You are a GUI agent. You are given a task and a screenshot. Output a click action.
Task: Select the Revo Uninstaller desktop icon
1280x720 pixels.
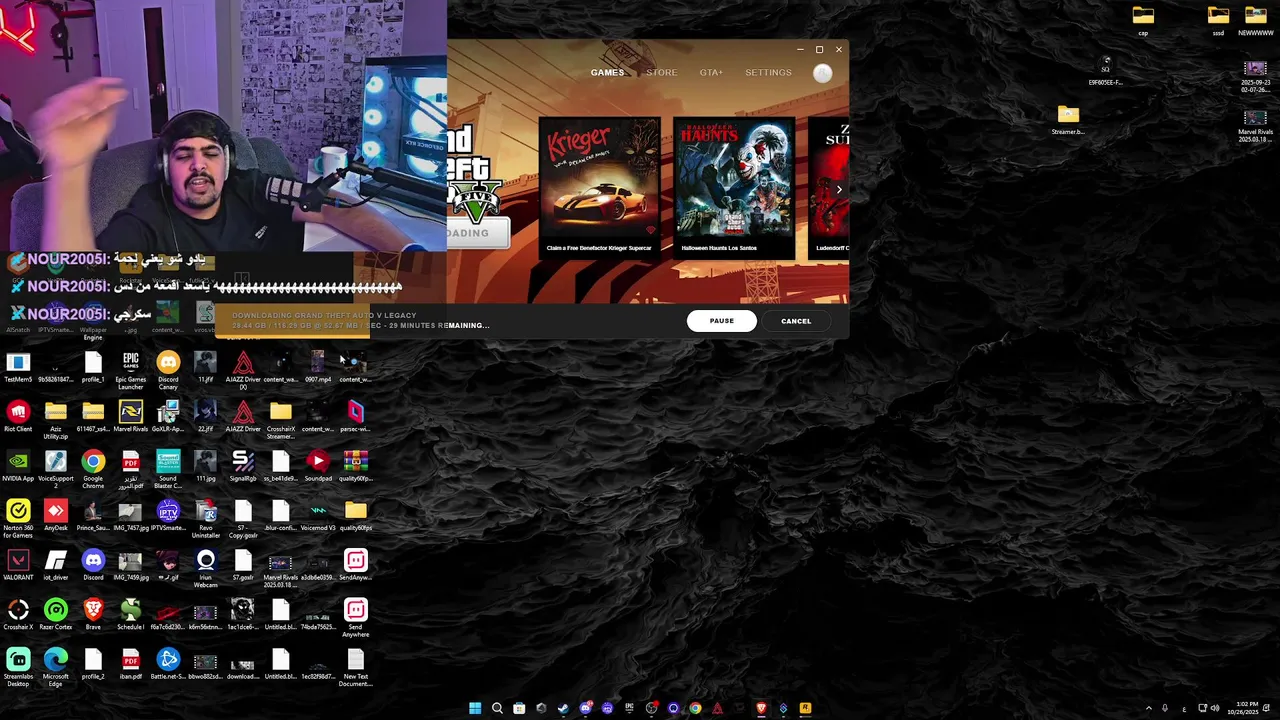point(205,517)
